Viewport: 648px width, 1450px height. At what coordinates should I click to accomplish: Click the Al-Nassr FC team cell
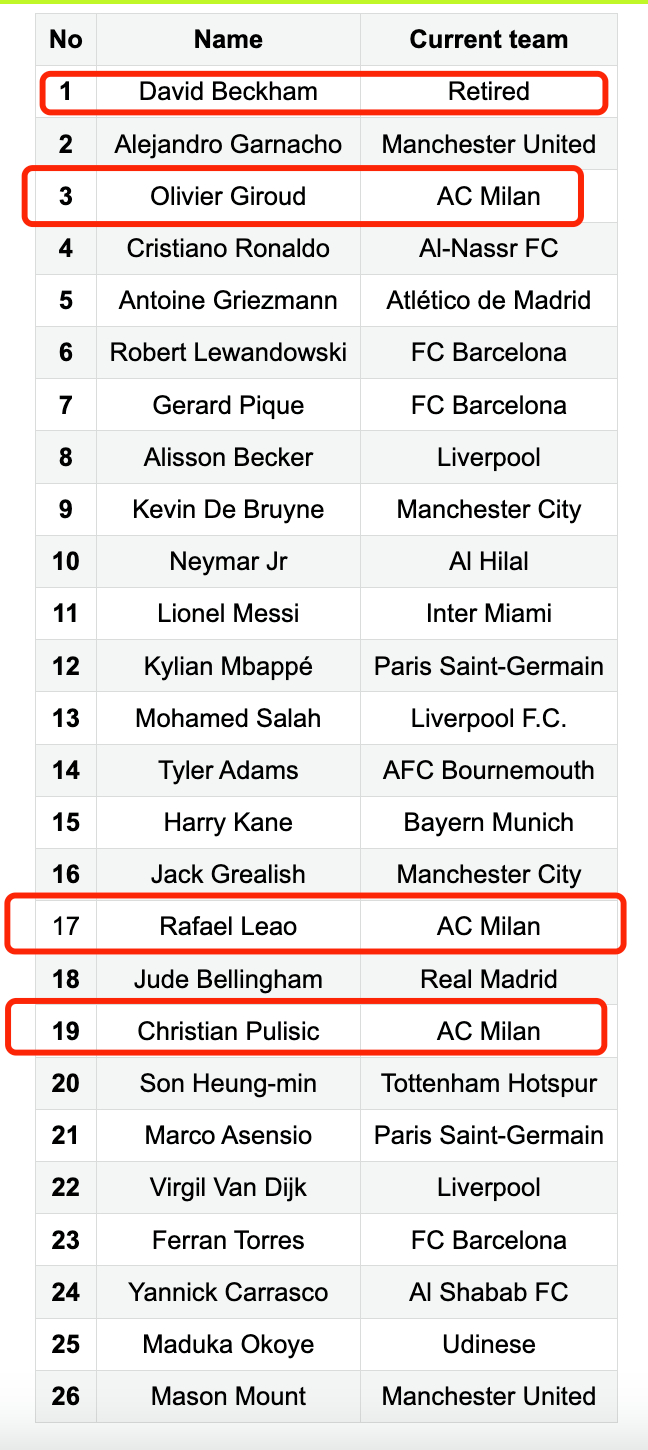489,249
